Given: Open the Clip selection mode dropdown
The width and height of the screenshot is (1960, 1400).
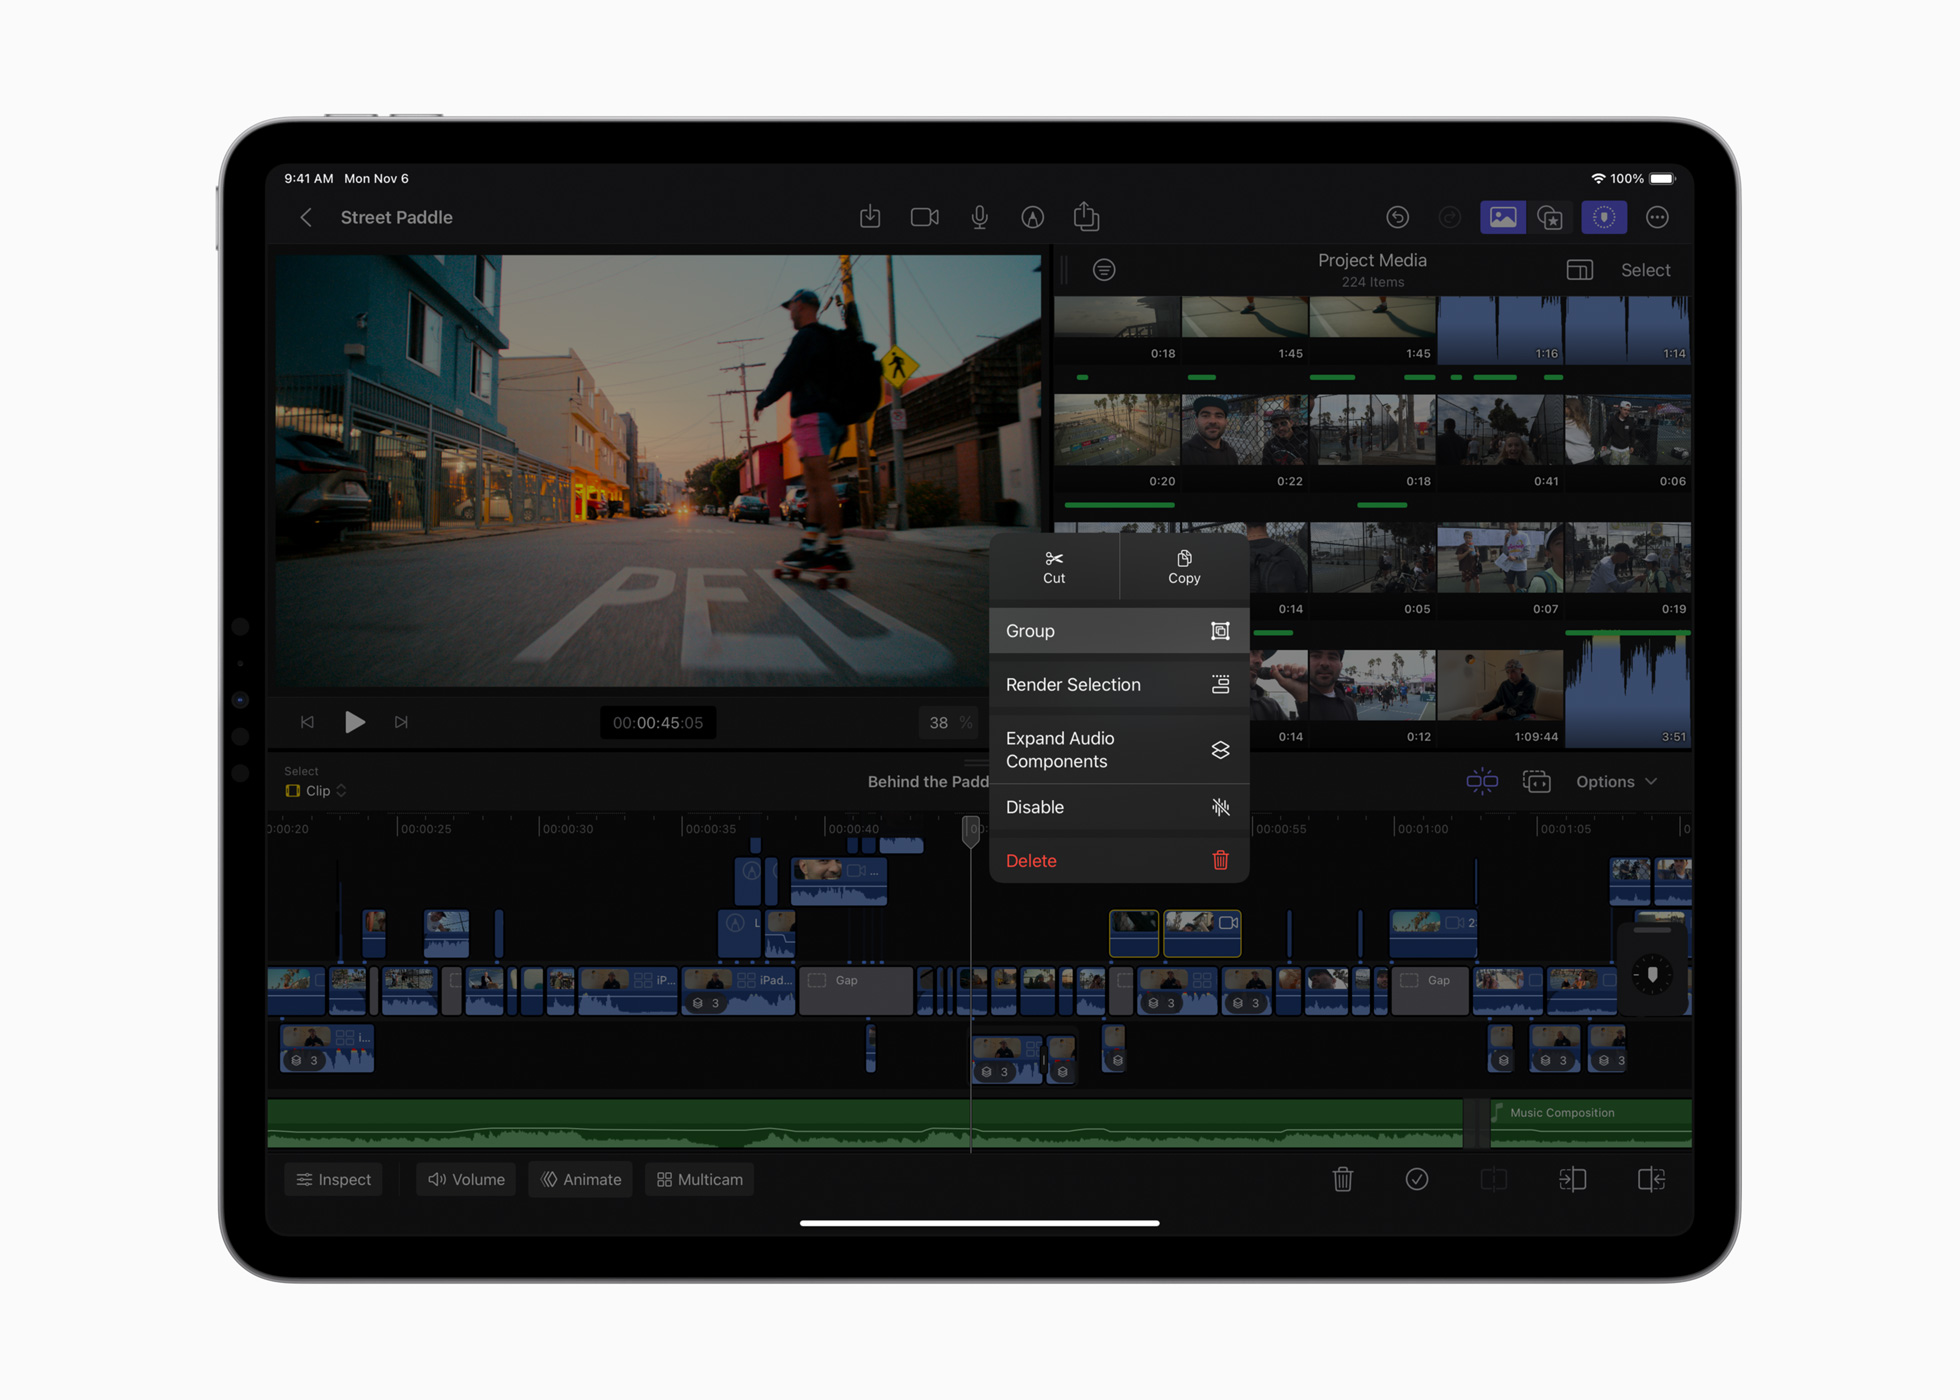Looking at the screenshot, I should tap(316, 790).
